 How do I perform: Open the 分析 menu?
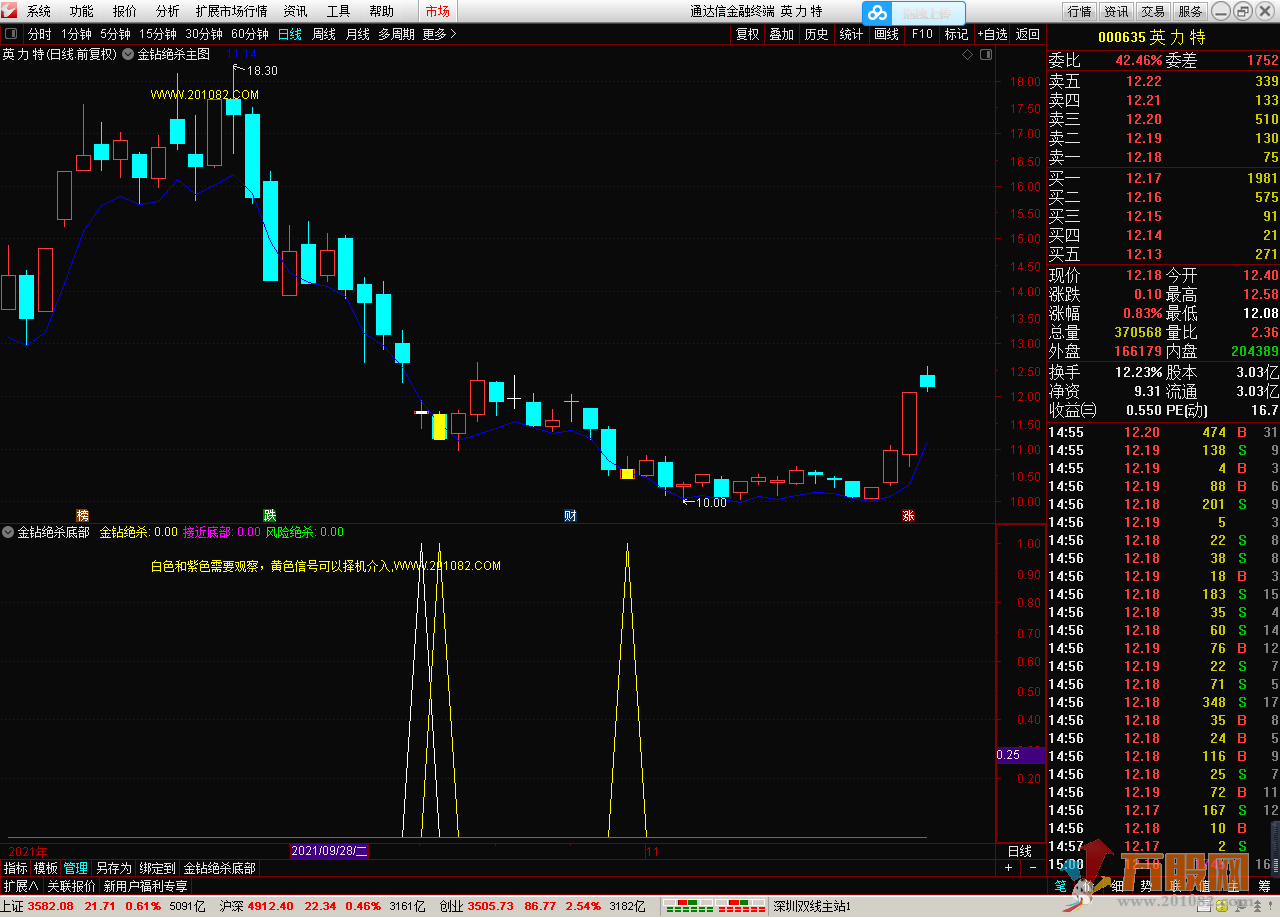coord(168,12)
